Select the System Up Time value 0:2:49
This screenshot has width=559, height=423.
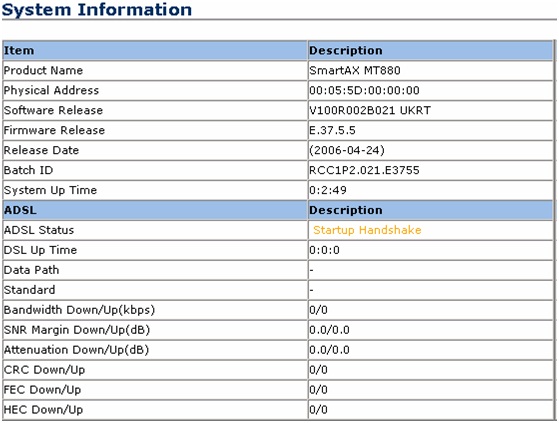click(x=328, y=190)
